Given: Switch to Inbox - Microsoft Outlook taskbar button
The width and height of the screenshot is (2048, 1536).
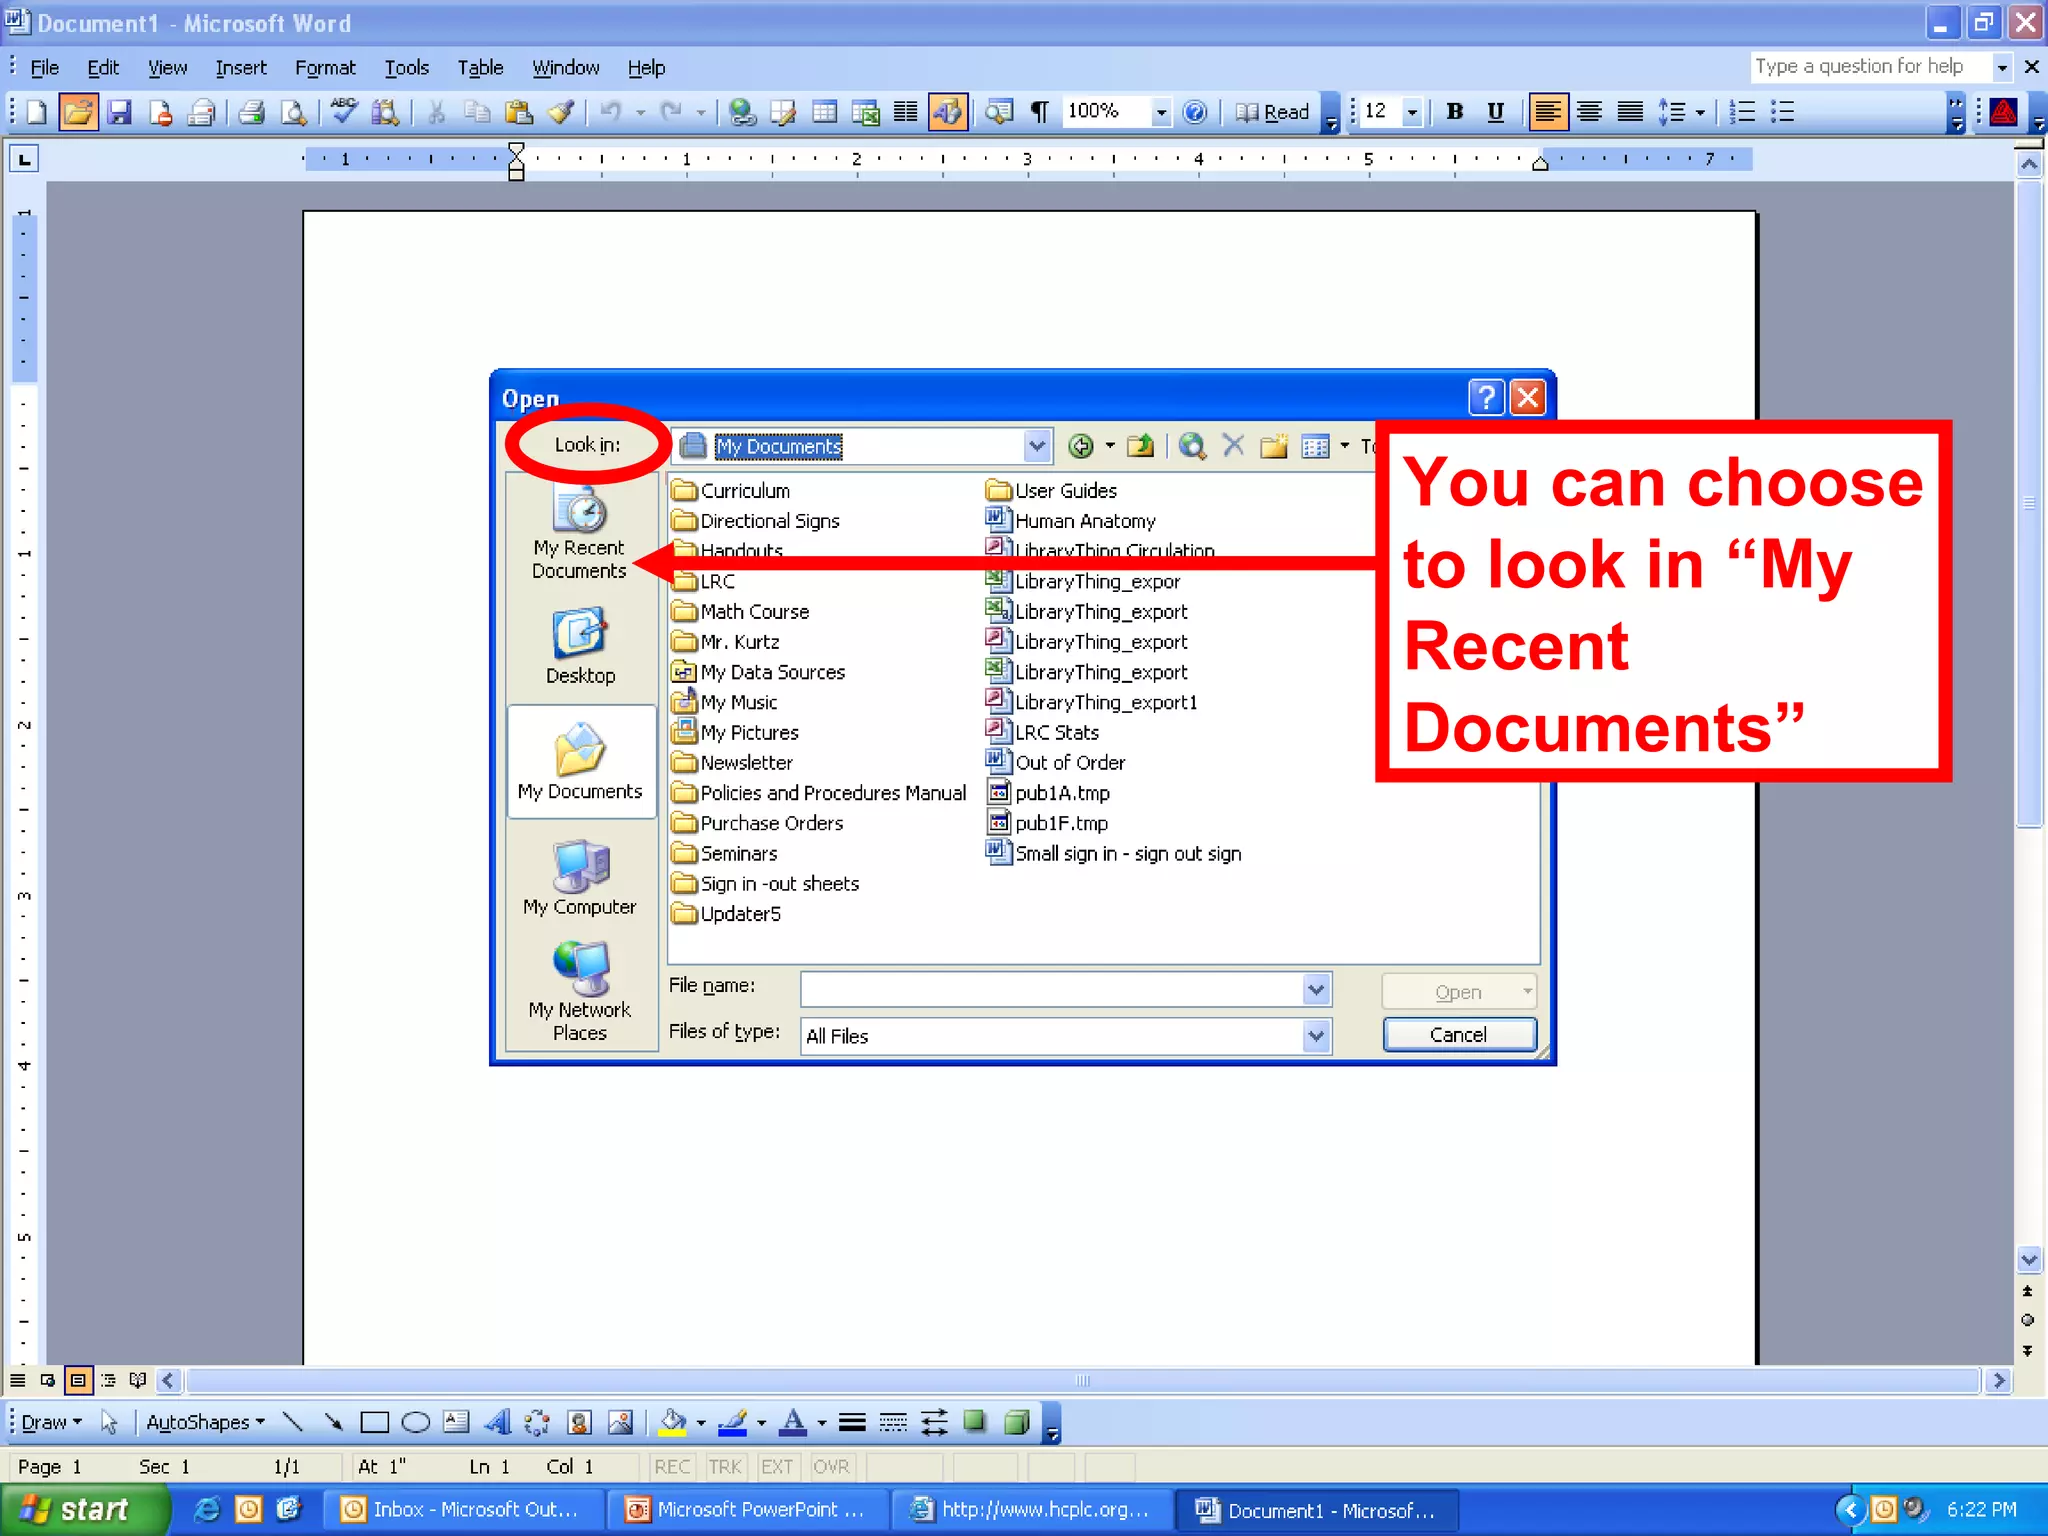Looking at the screenshot, I should point(466,1510).
